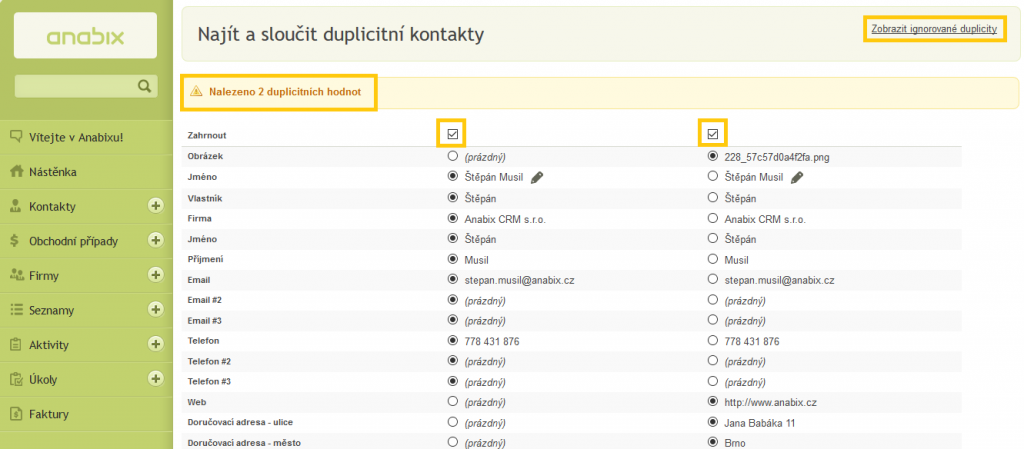This screenshot has height=449, width=1024.
Task: Select first column empty Web radio option
Action: tap(454, 401)
